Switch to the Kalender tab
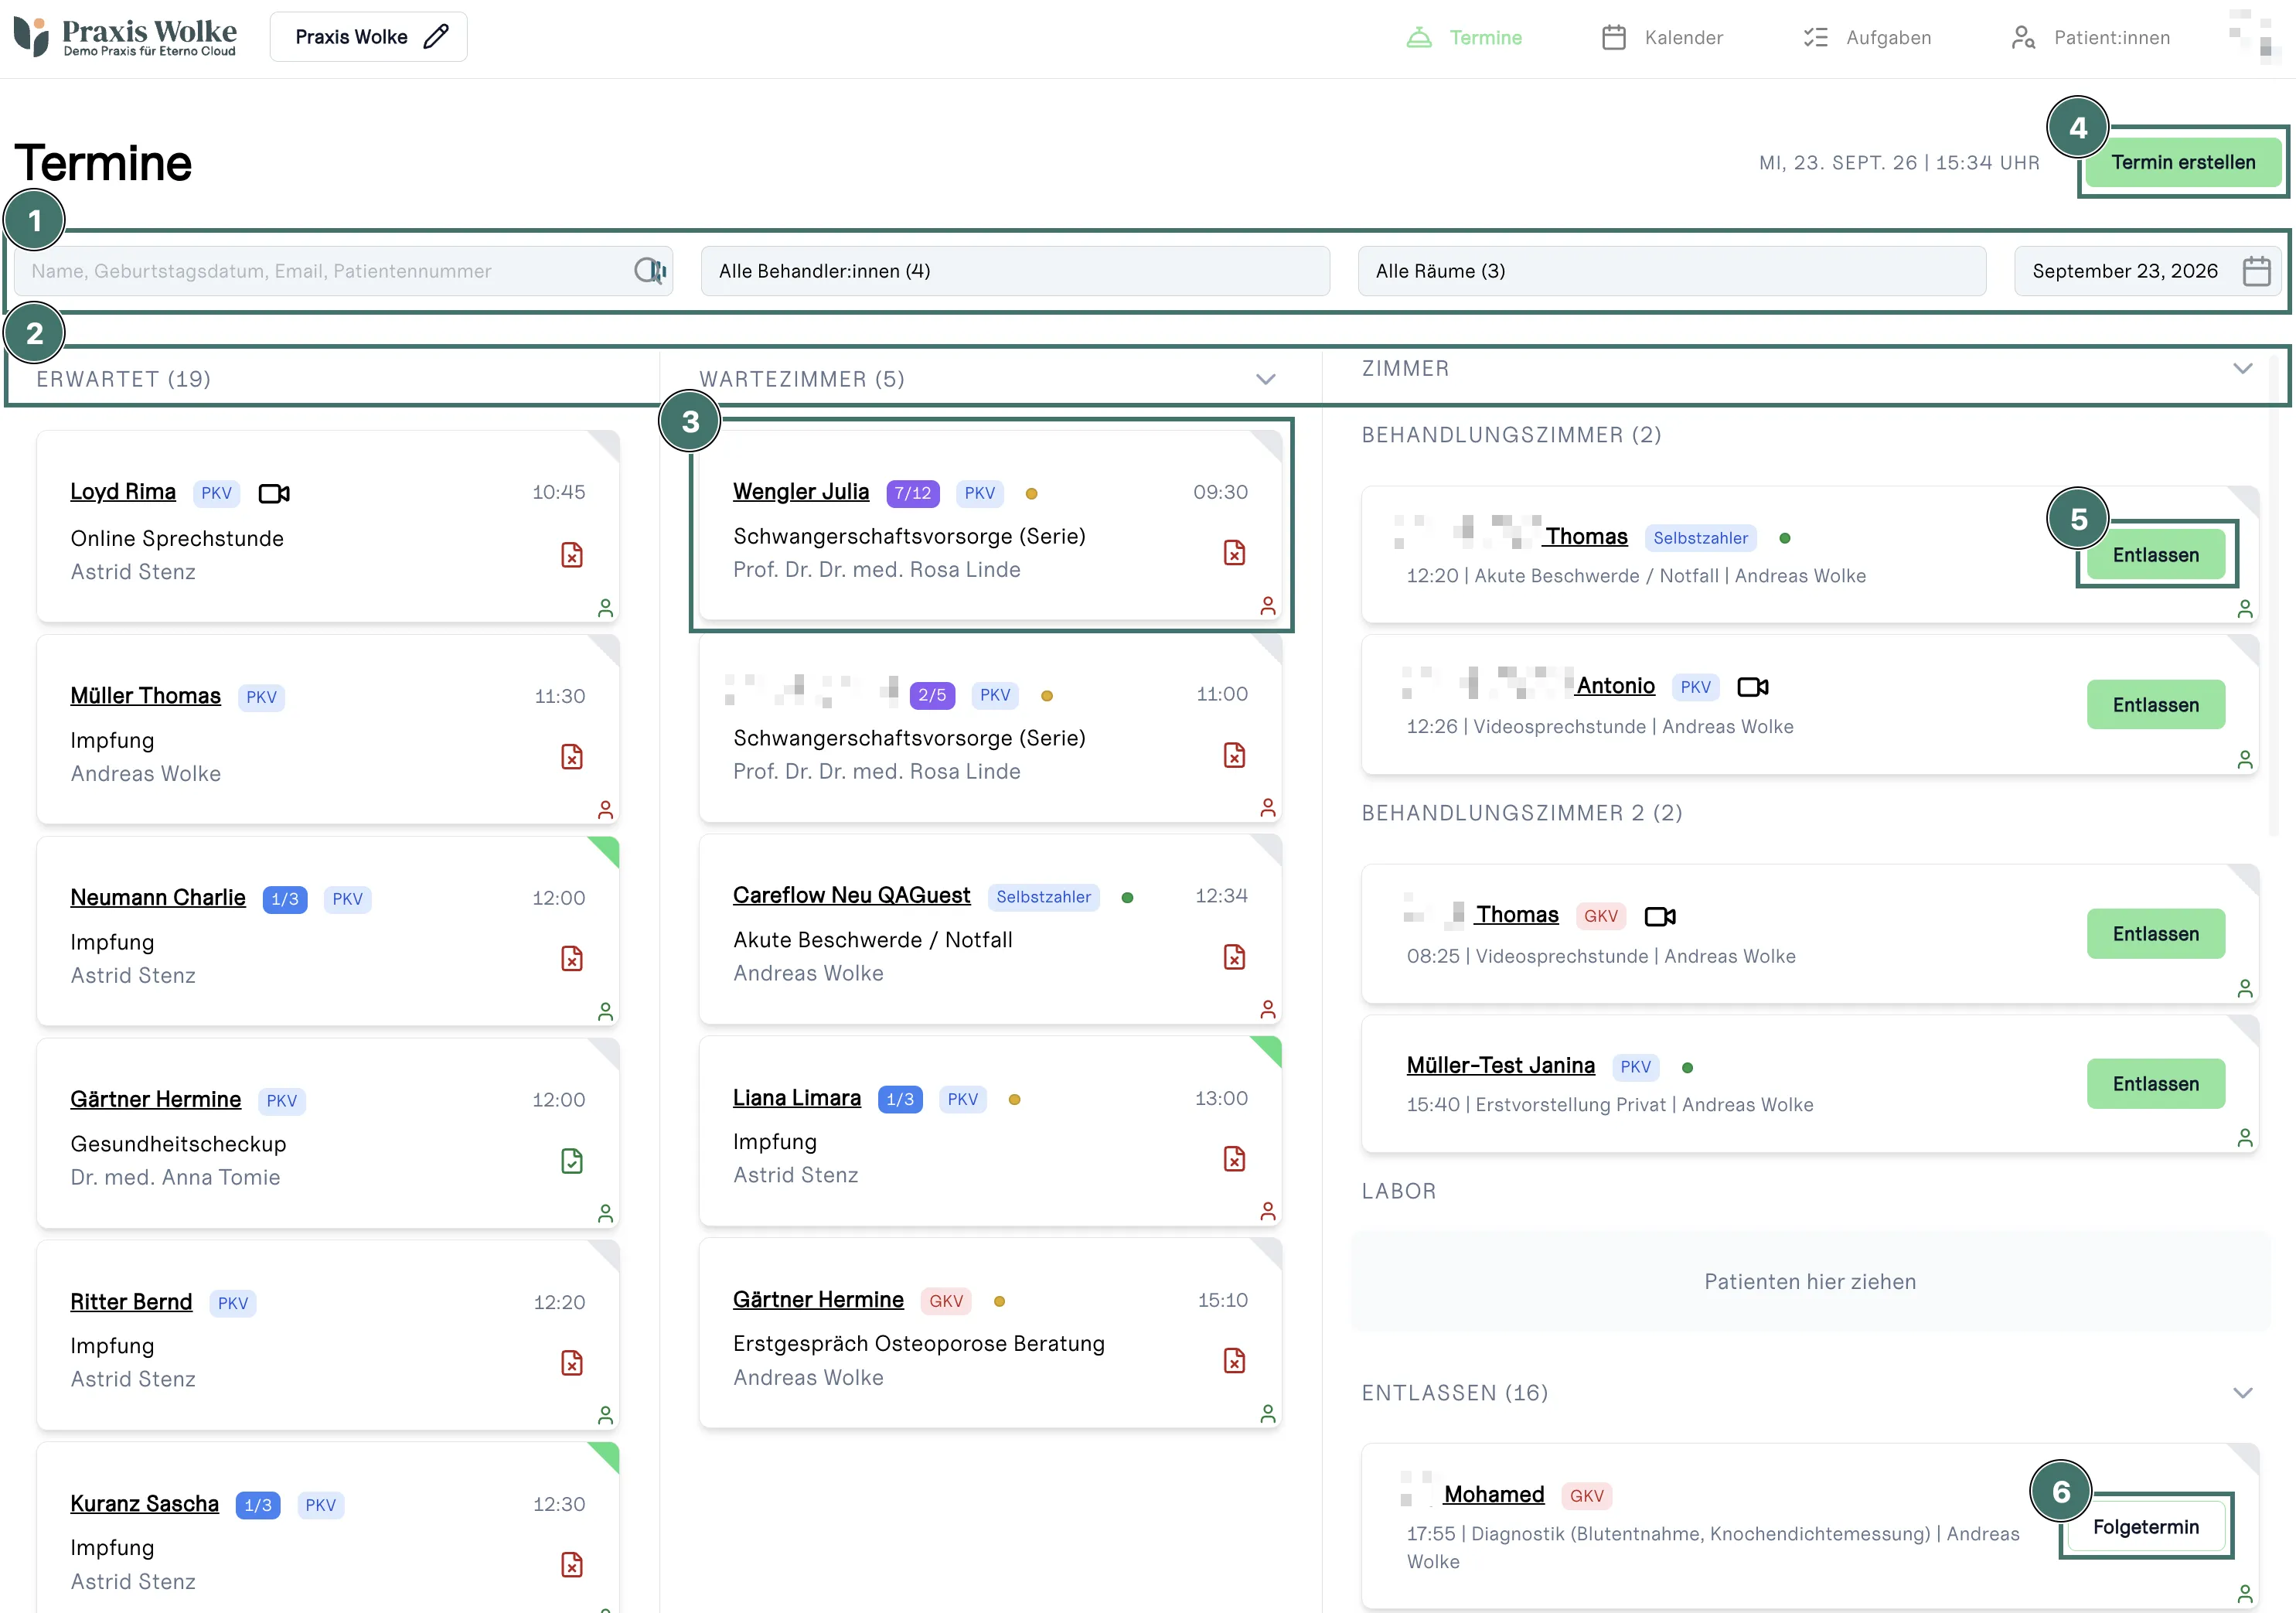 pos(1662,38)
